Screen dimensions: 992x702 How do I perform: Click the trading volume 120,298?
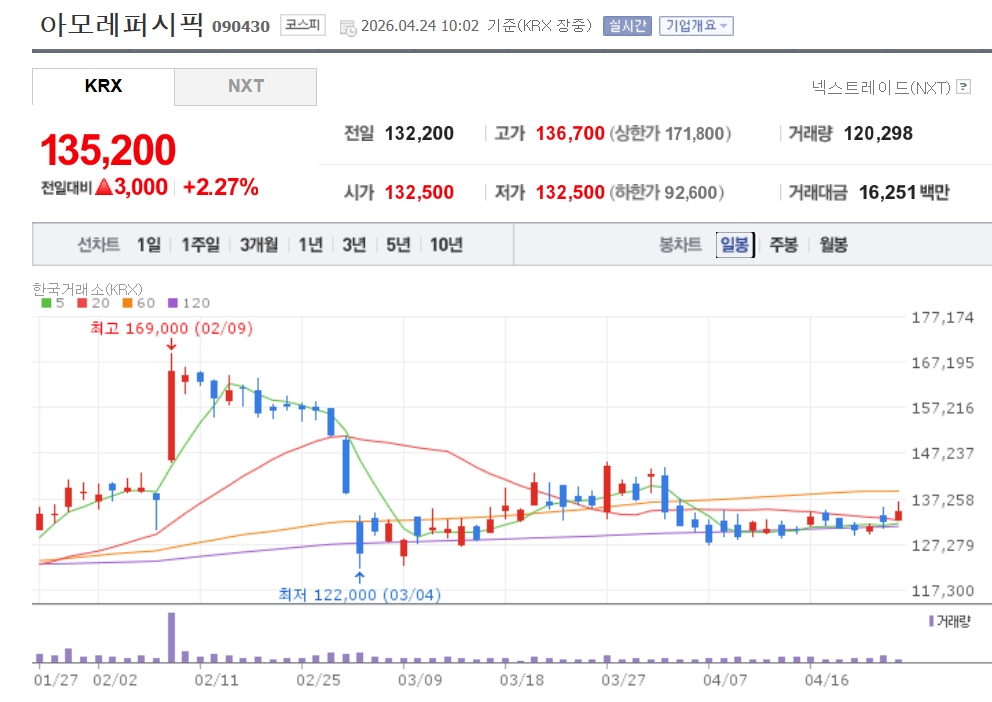tap(878, 133)
